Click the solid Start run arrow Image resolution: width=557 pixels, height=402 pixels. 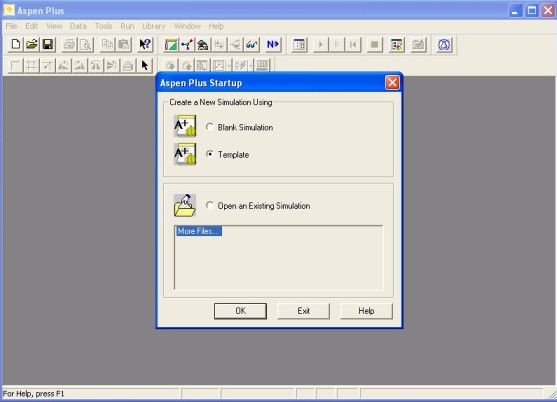(x=320, y=45)
